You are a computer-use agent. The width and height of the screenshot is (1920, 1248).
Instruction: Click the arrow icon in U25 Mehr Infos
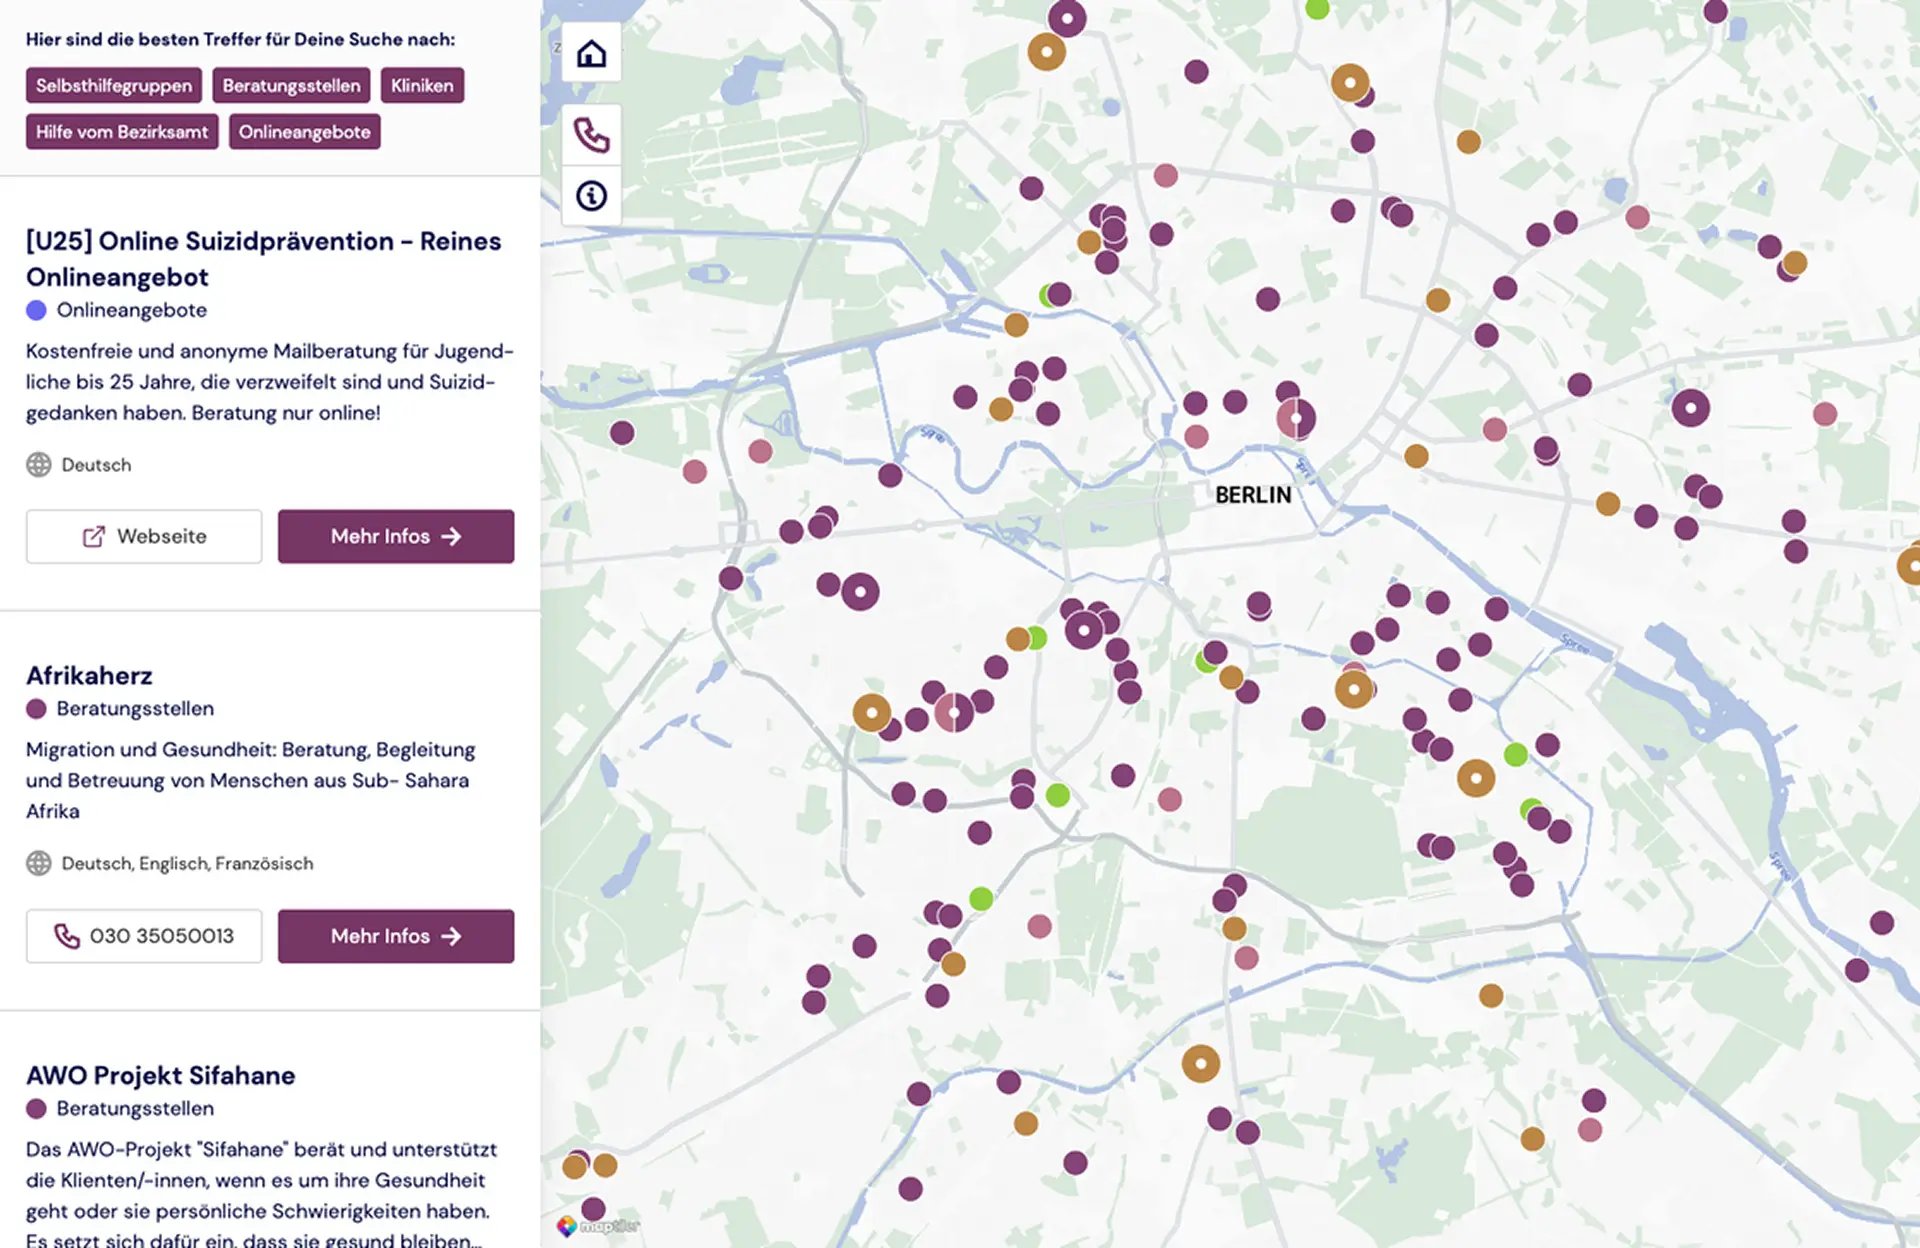[451, 536]
